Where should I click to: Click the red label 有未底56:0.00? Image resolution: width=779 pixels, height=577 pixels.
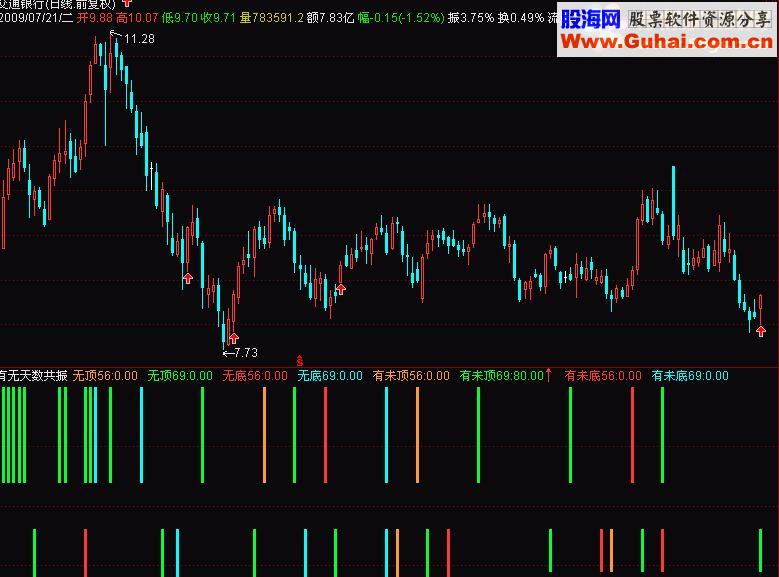coord(603,376)
